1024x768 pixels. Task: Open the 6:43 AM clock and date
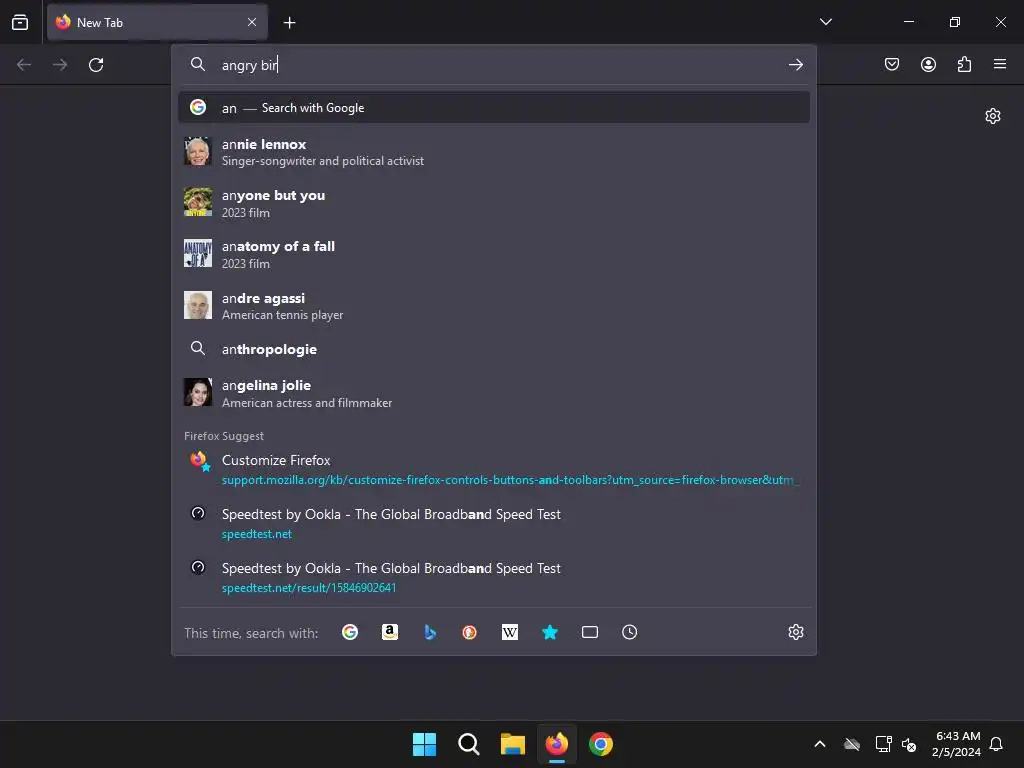click(x=956, y=744)
